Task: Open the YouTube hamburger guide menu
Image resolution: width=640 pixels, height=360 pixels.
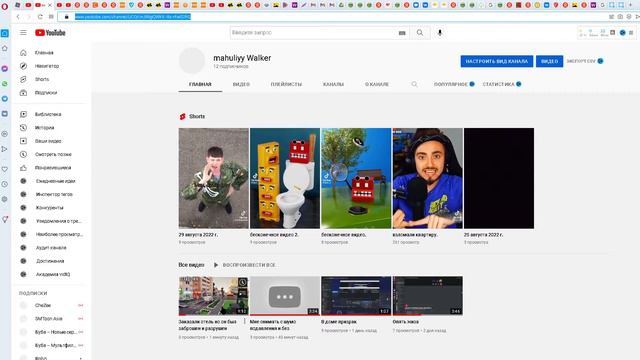Action: [x=23, y=33]
